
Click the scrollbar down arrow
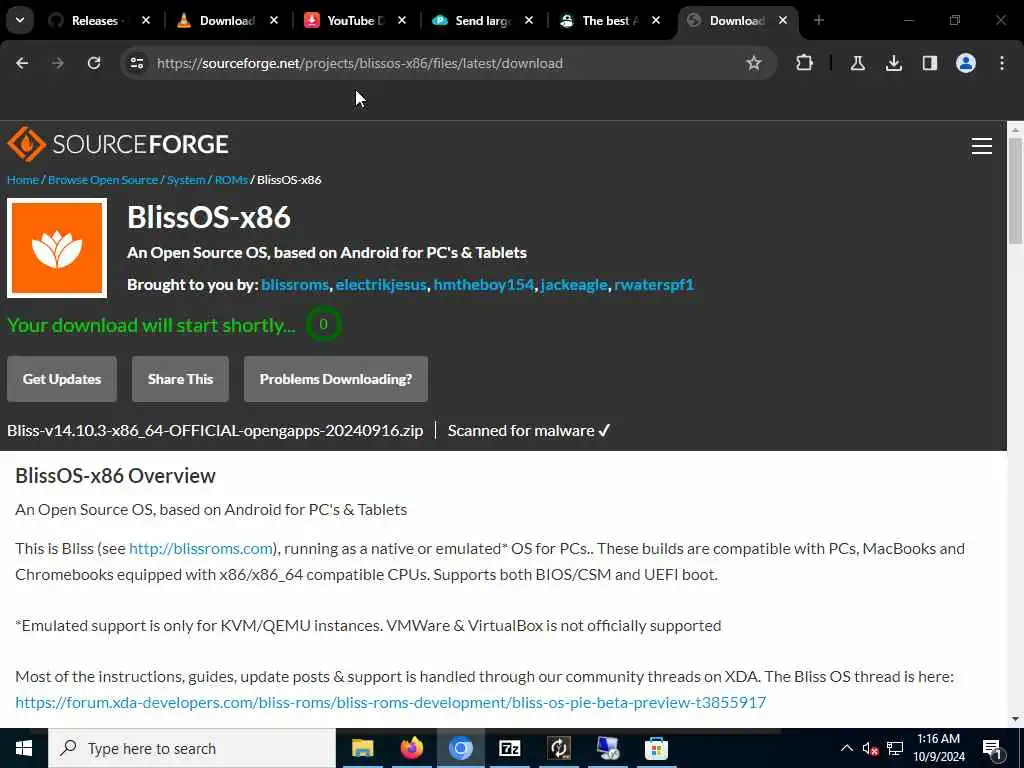tap(1015, 719)
